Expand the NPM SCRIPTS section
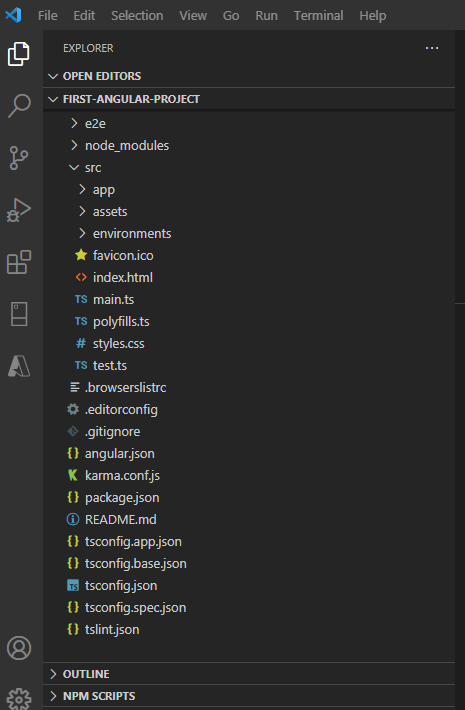The image size is (465, 710). click(x=249, y=696)
